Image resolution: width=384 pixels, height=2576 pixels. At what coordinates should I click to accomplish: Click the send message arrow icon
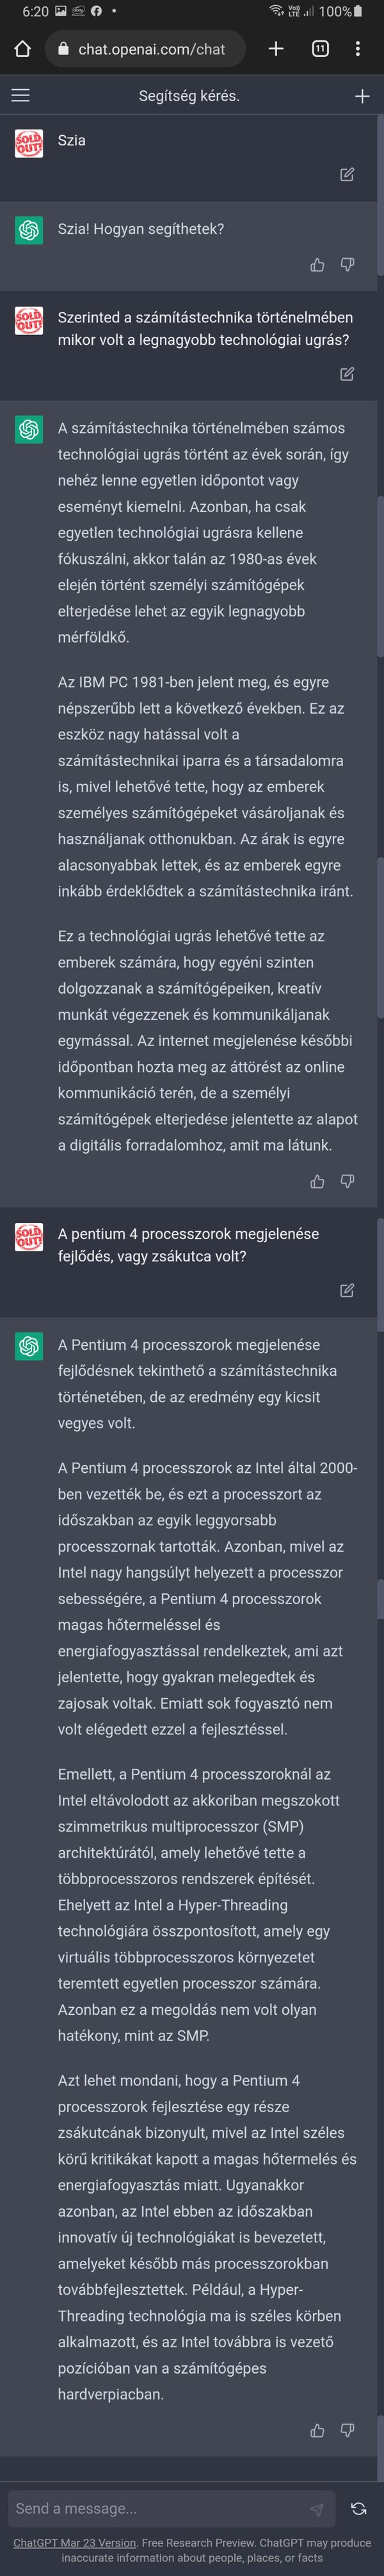pos(316,2509)
